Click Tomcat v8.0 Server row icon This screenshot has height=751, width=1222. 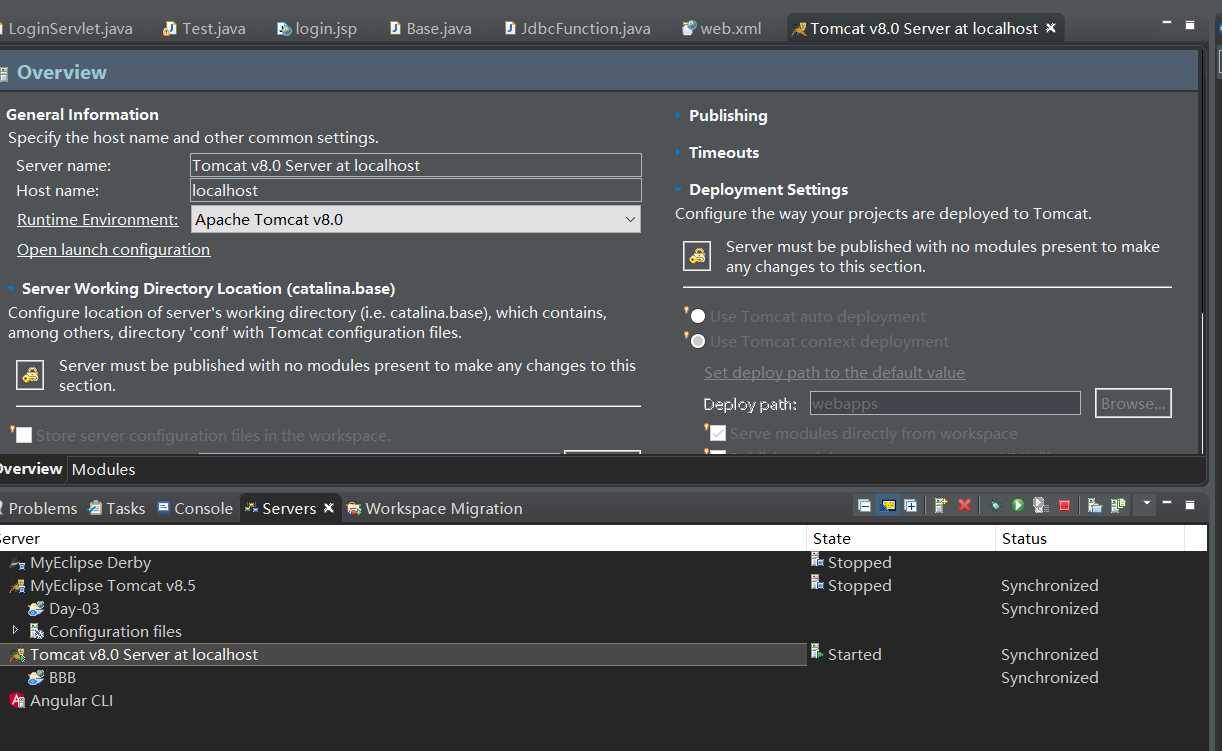17,655
